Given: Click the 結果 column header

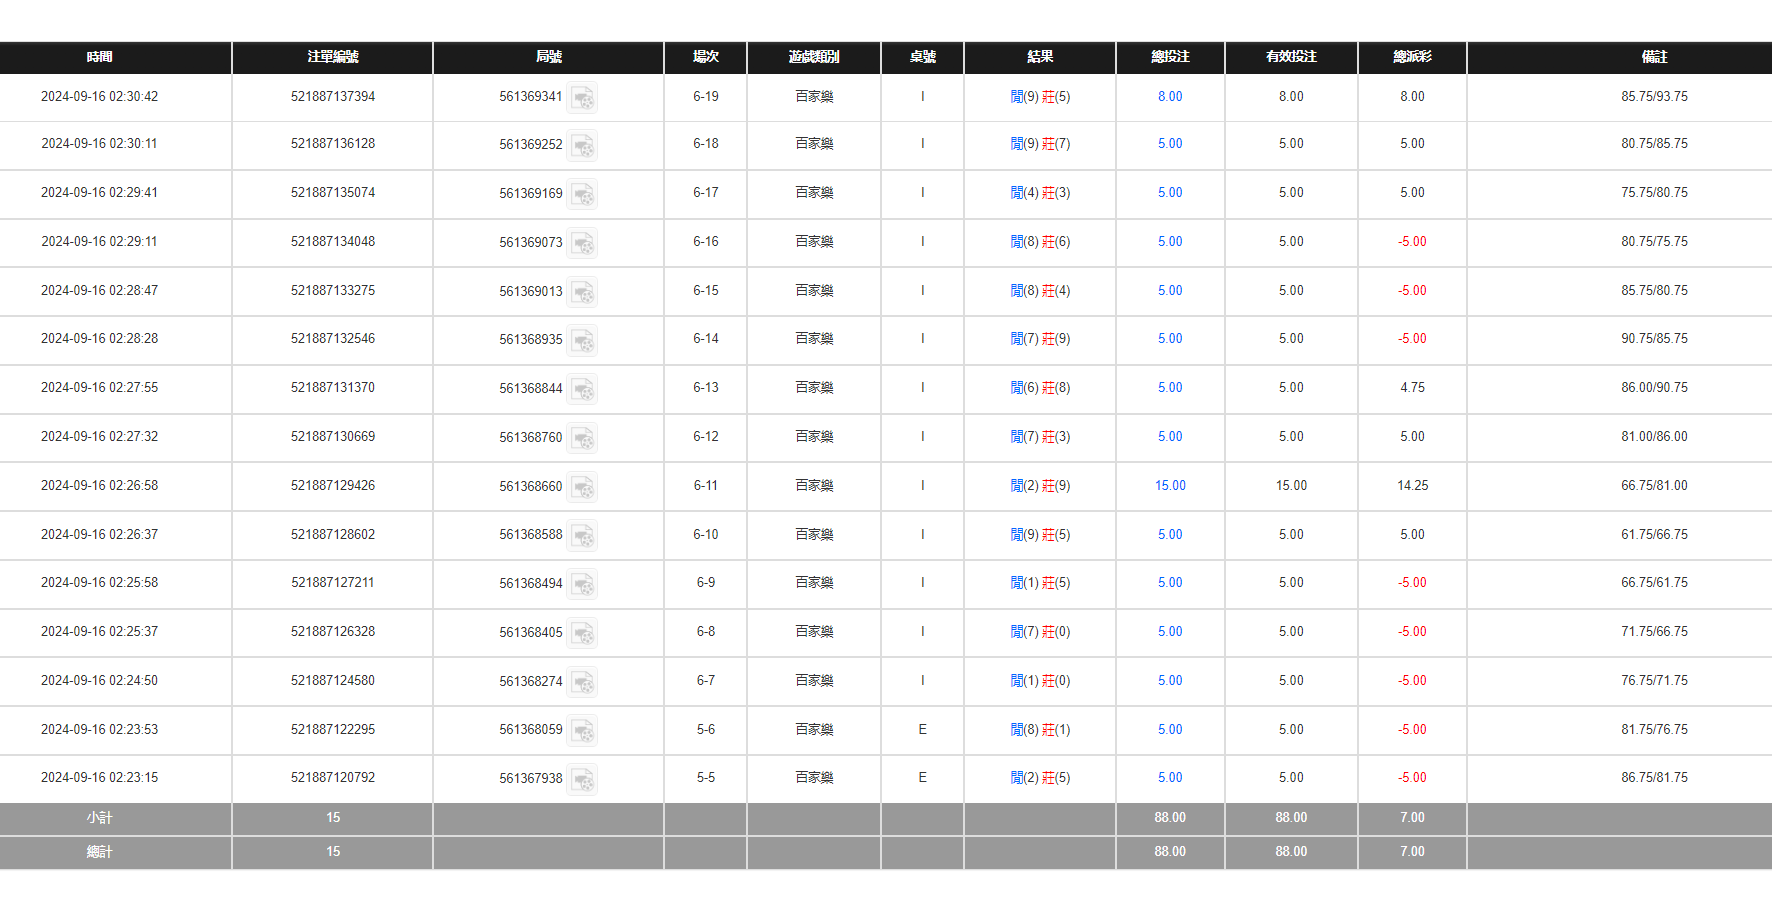Looking at the screenshot, I should click(1040, 57).
